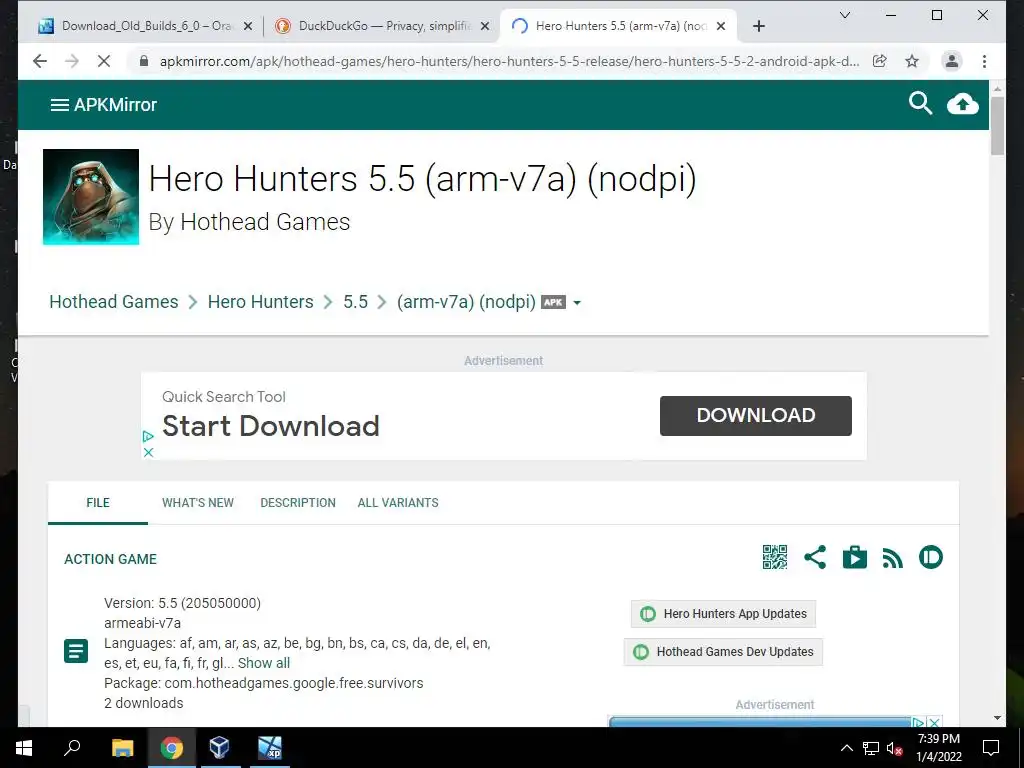Click the tab search chevron in title bar
The height and width of the screenshot is (768, 1024).
[x=844, y=15]
